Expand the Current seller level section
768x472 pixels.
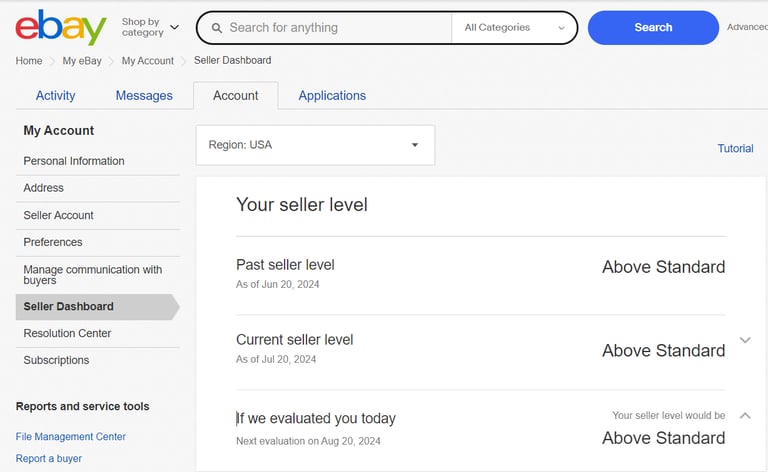745,340
